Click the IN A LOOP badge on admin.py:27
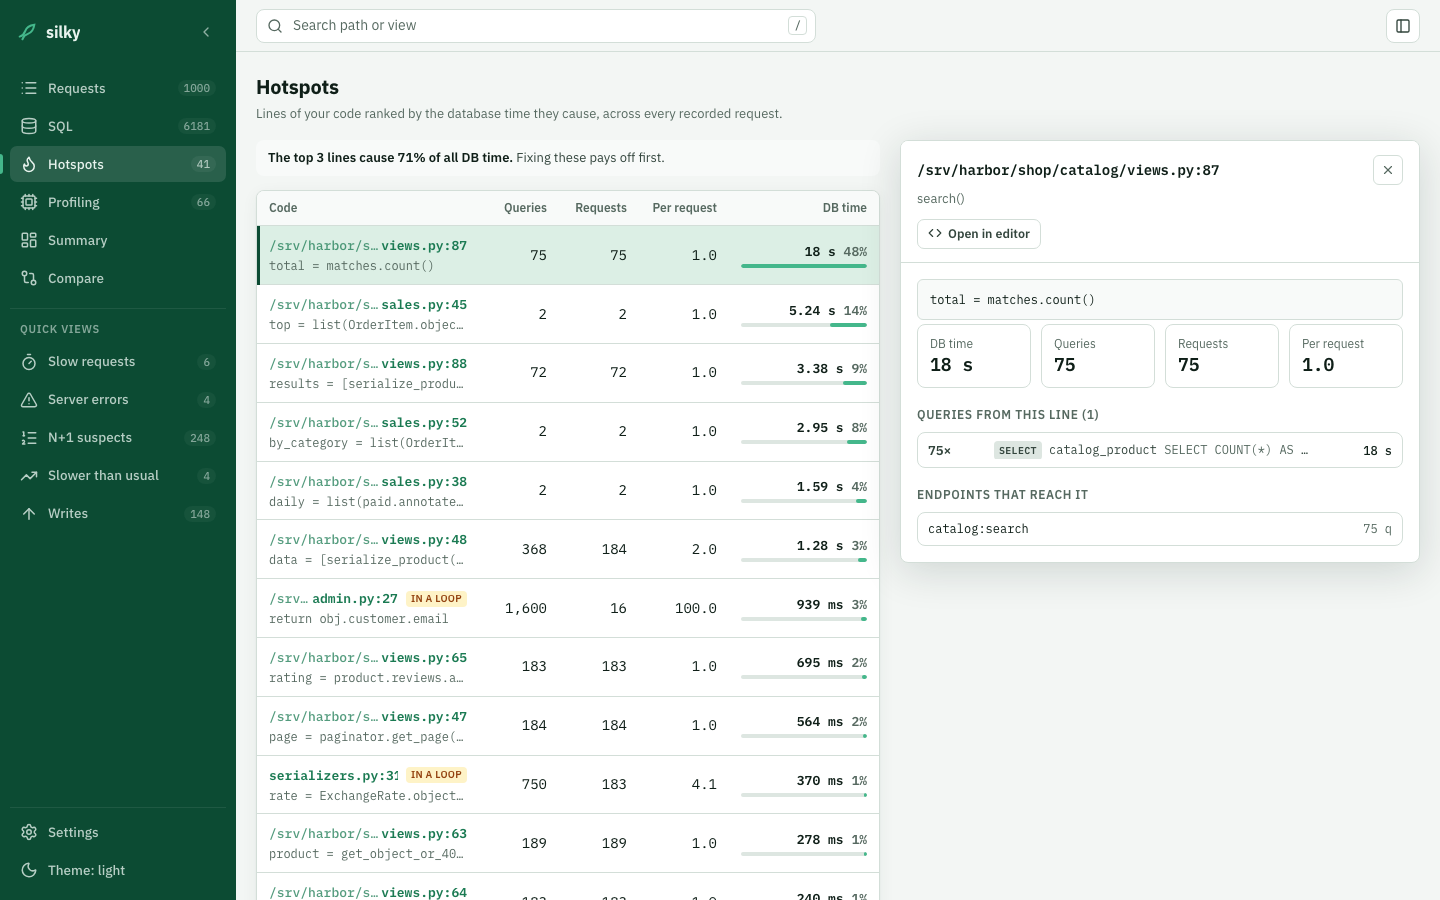Screen dimensions: 1440x900 [x=436, y=599]
